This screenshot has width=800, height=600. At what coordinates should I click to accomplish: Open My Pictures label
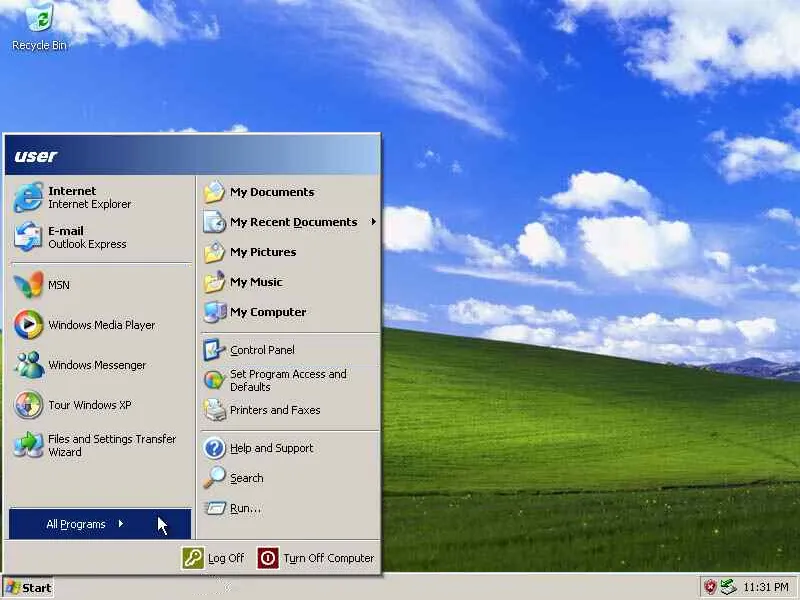263,252
